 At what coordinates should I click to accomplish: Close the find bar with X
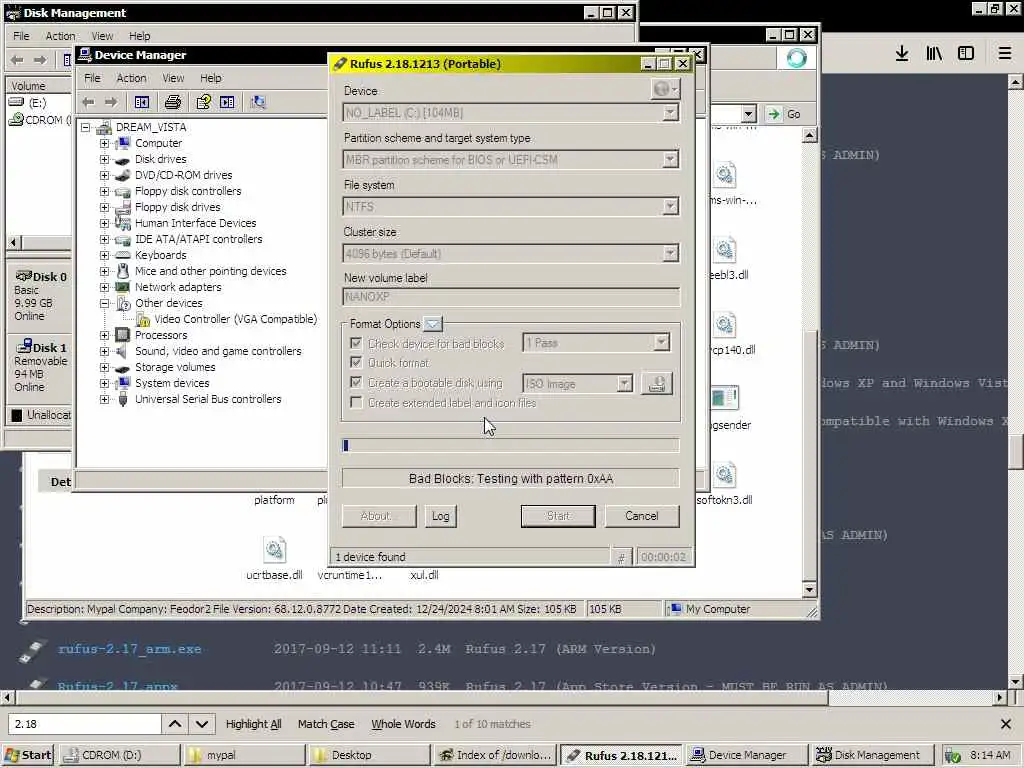tap(1006, 724)
